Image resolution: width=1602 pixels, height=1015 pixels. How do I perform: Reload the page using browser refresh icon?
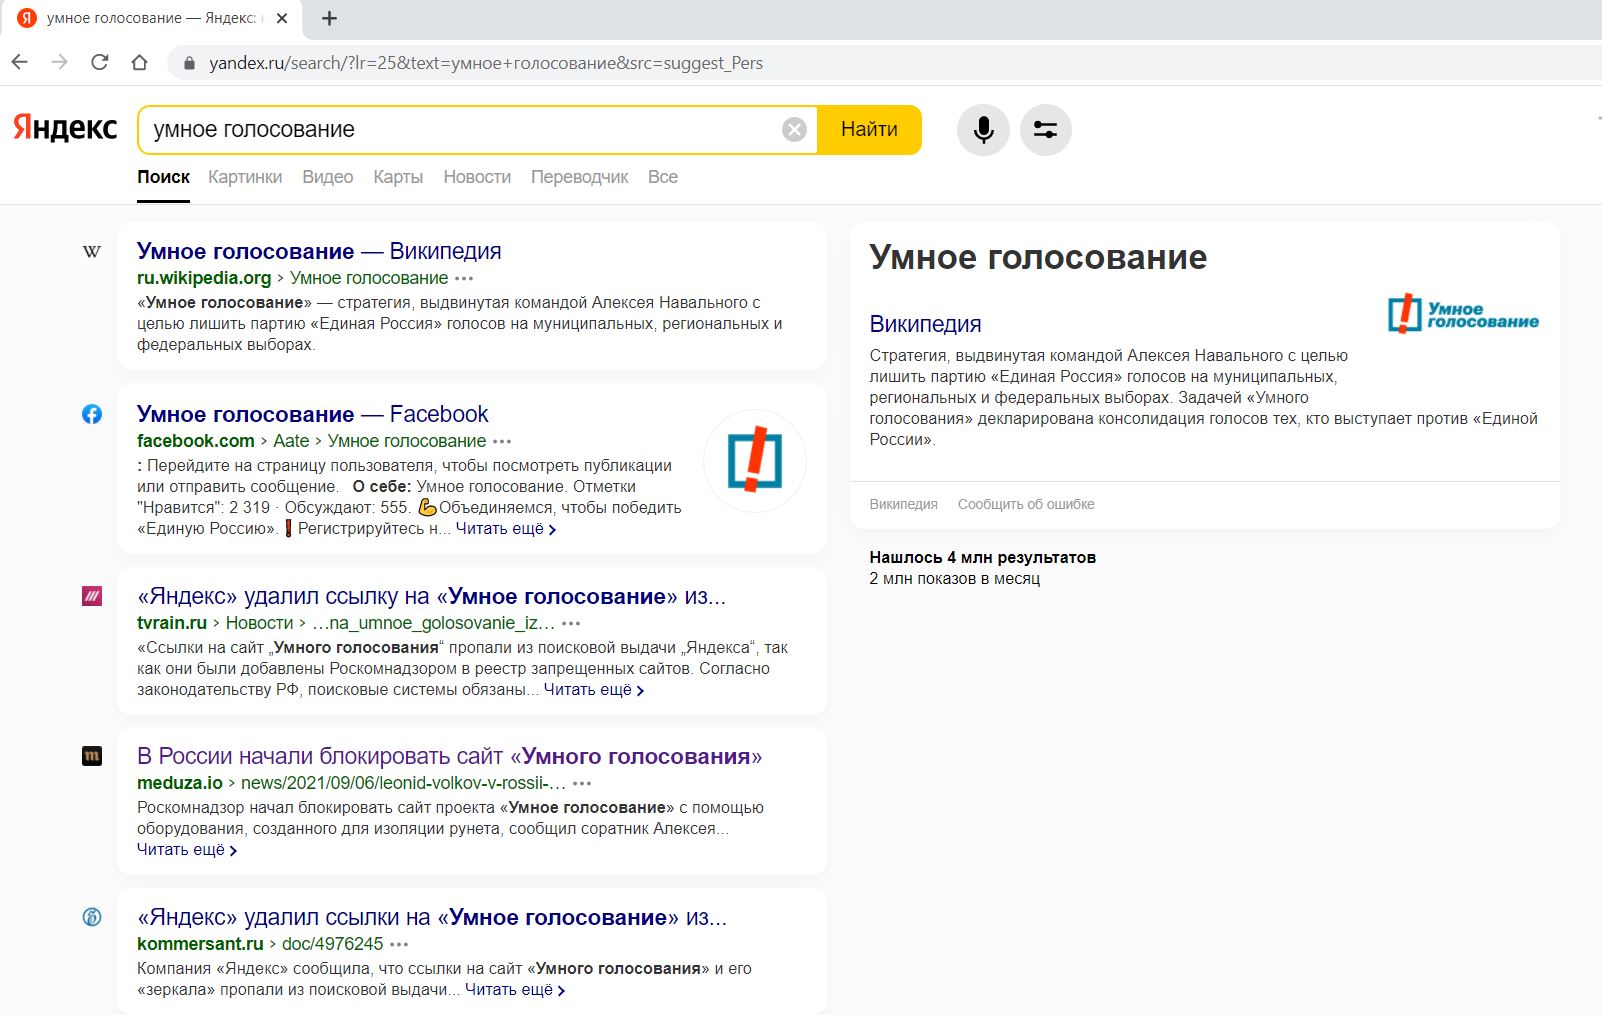click(99, 62)
